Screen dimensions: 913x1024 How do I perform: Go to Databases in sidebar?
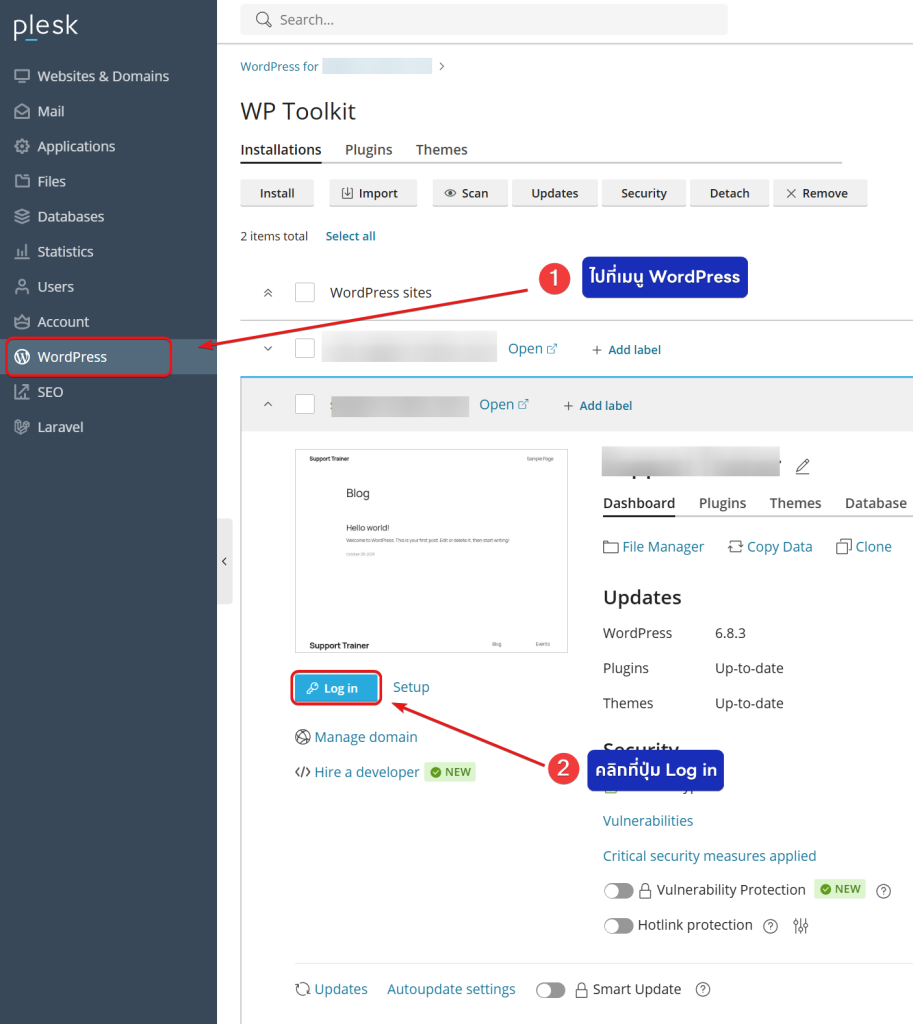pyautogui.click(x=70, y=217)
